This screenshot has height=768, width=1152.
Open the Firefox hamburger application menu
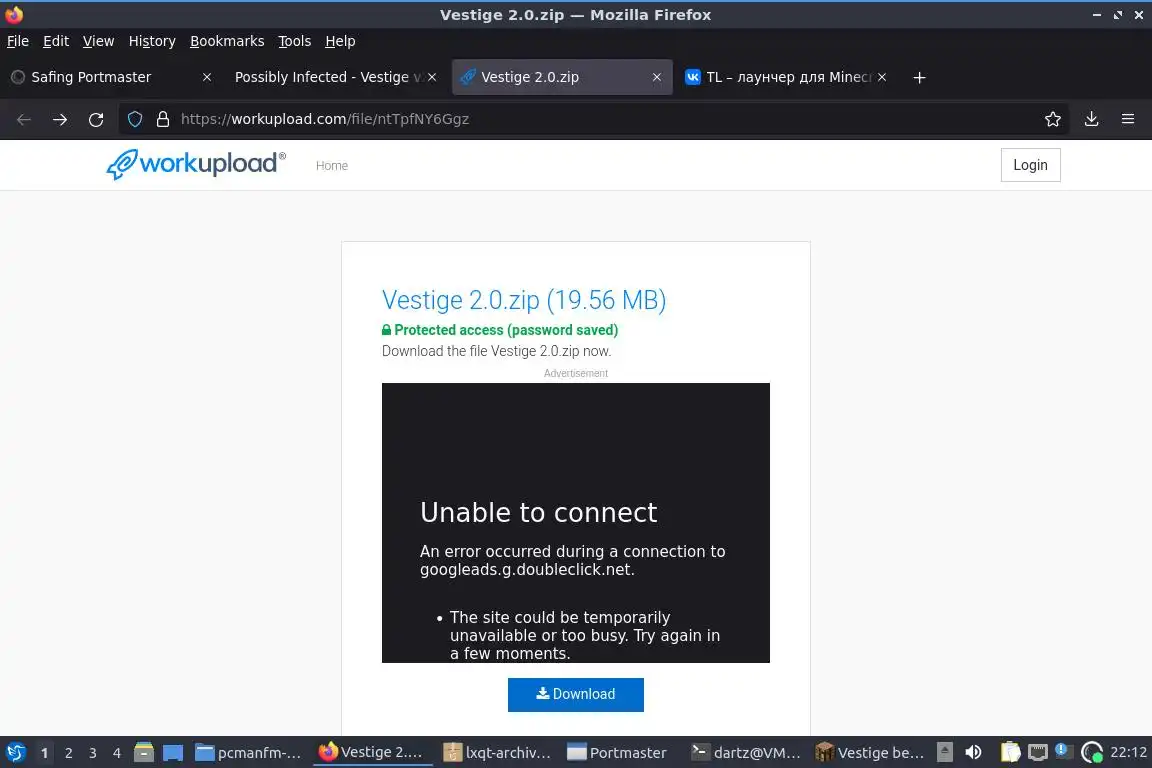(x=1128, y=119)
